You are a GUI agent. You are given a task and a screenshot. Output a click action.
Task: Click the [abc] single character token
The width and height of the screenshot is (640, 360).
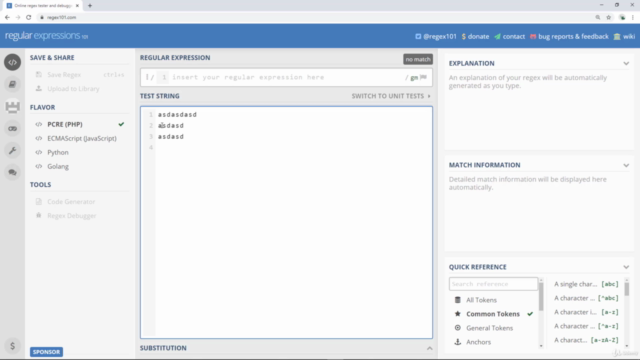click(x=586, y=284)
